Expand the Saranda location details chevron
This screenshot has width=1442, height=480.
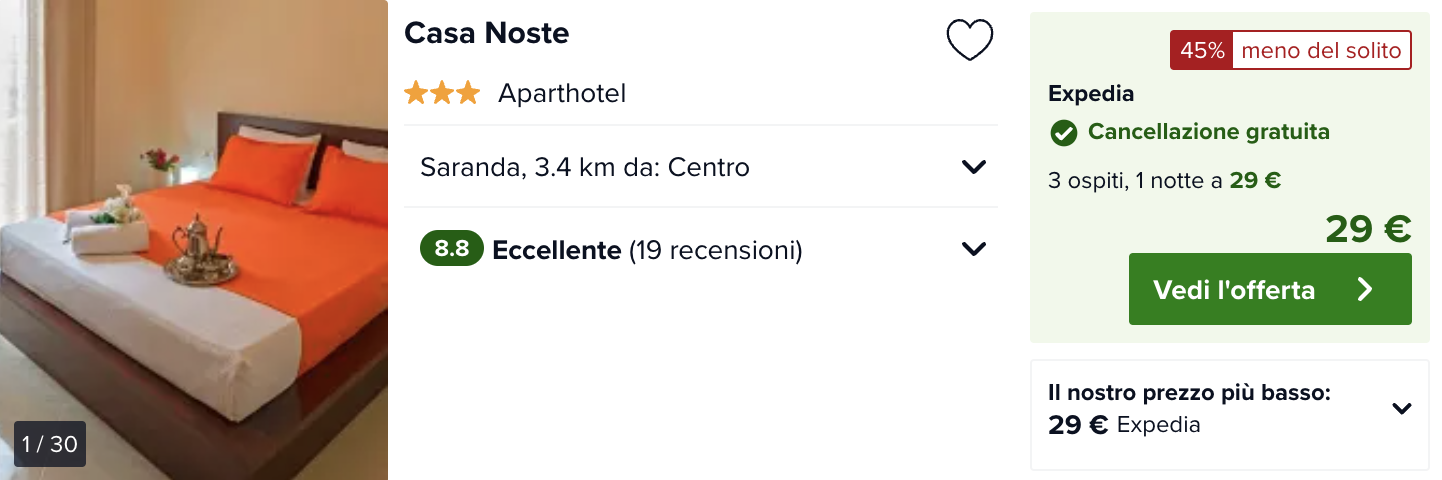click(974, 167)
